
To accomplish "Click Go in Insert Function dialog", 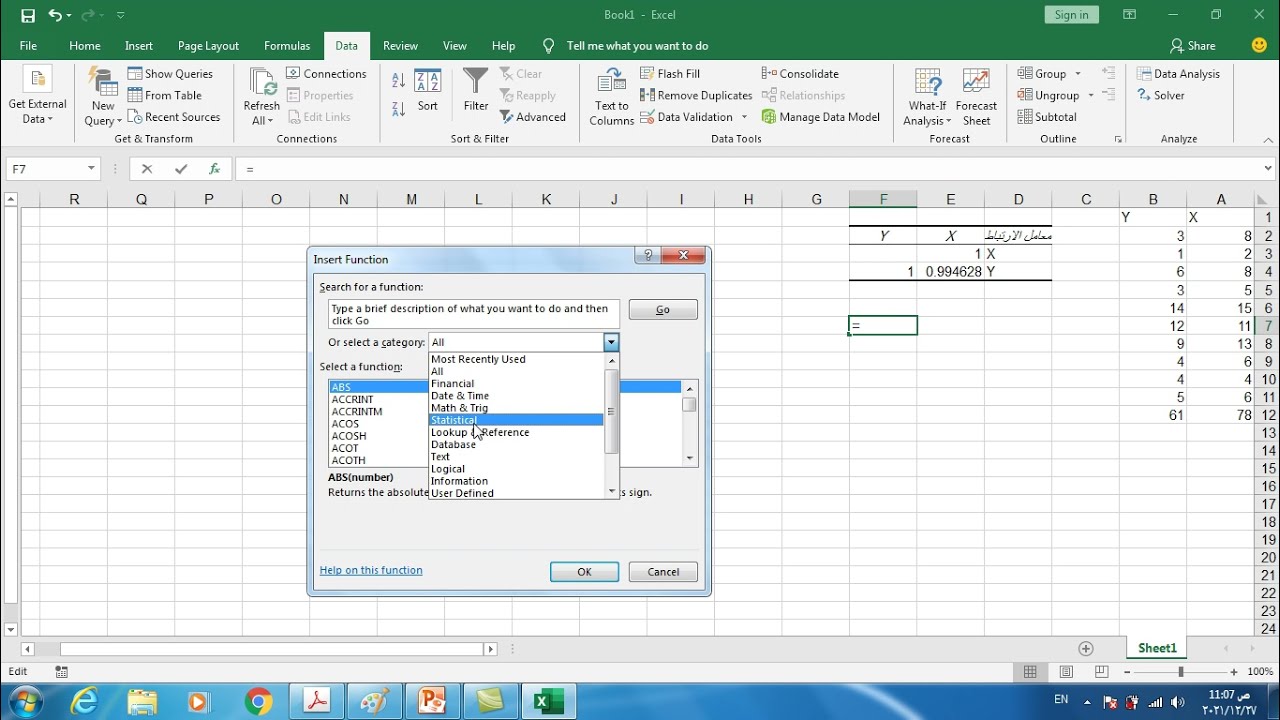I will 663,310.
